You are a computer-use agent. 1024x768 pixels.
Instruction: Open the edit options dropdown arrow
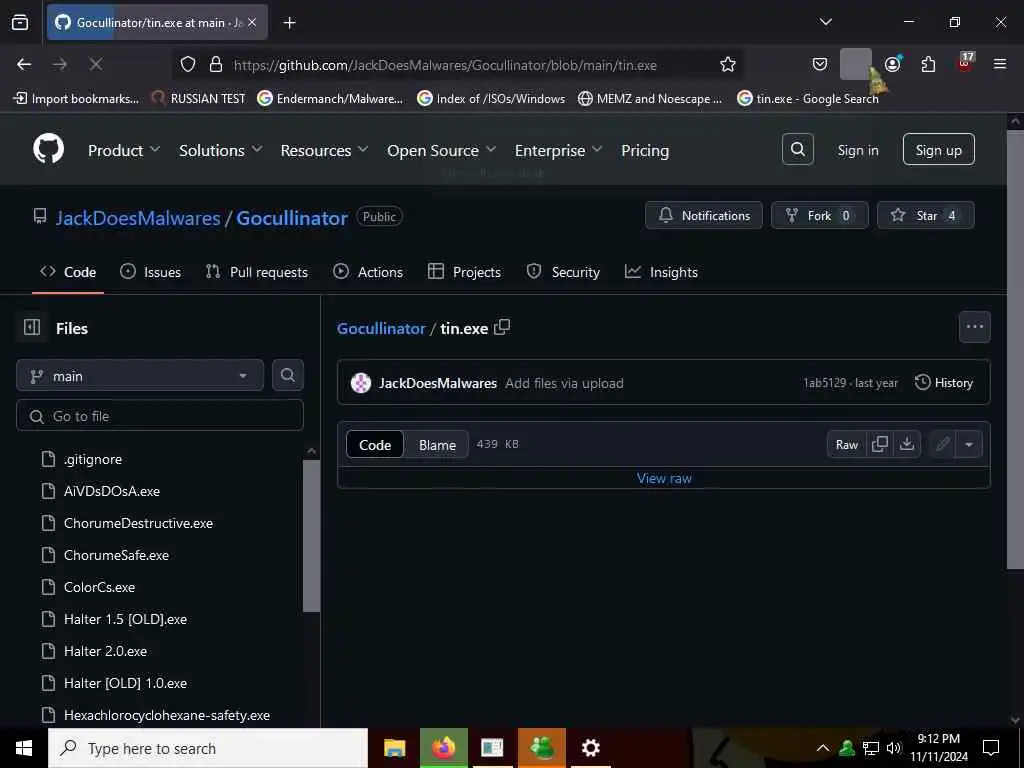pos(968,445)
